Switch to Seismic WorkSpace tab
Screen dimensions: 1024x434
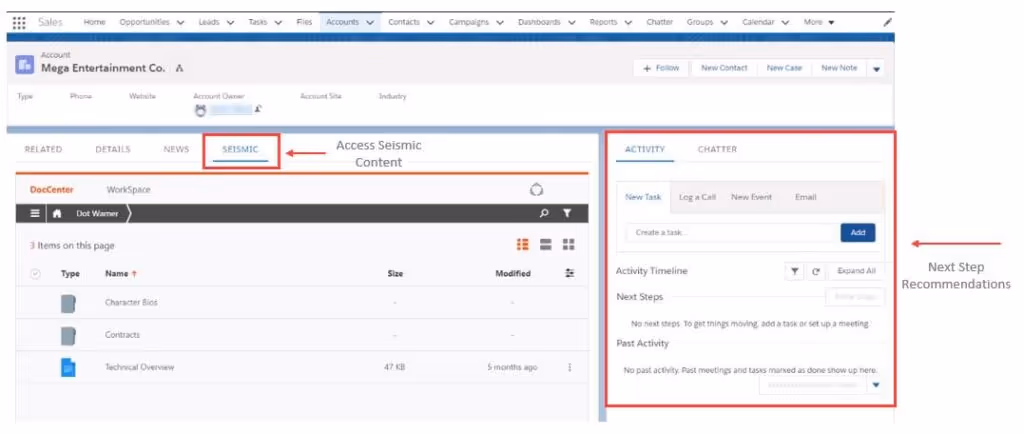pos(128,190)
